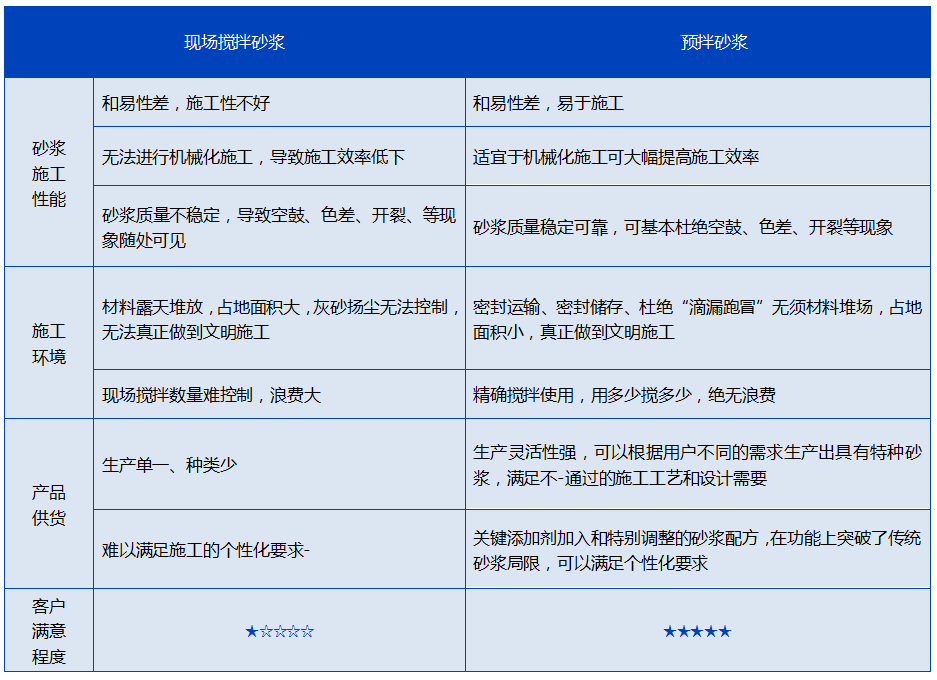Click the third star in the right rating
Image resolution: width=937 pixels, height=680 pixels.
(697, 631)
